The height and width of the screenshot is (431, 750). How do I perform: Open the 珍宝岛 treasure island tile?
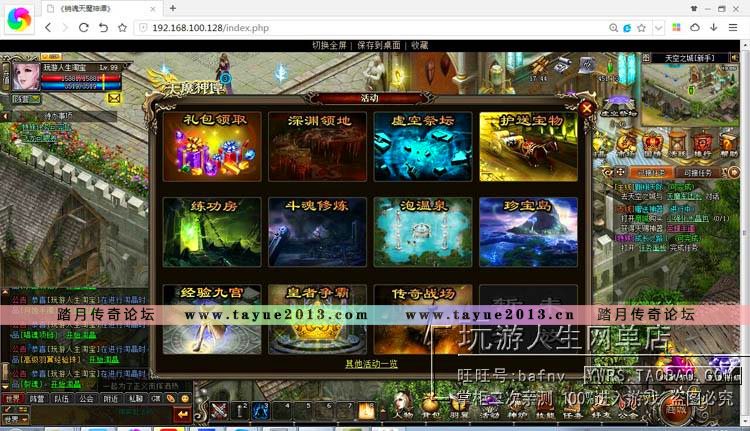click(529, 232)
